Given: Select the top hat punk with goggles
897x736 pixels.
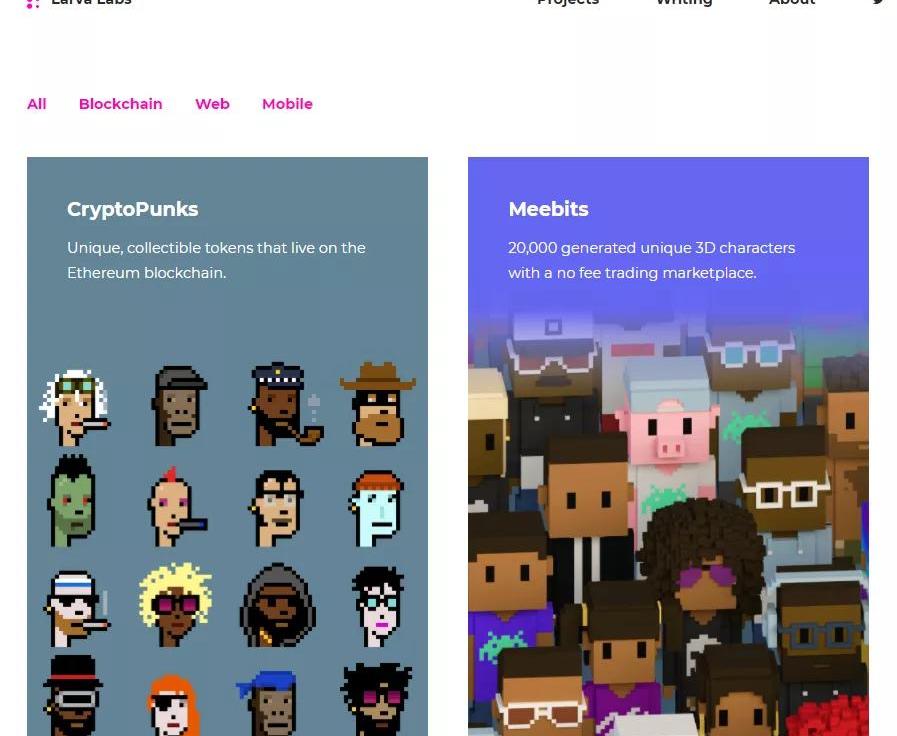Looking at the screenshot, I should 73,695.
